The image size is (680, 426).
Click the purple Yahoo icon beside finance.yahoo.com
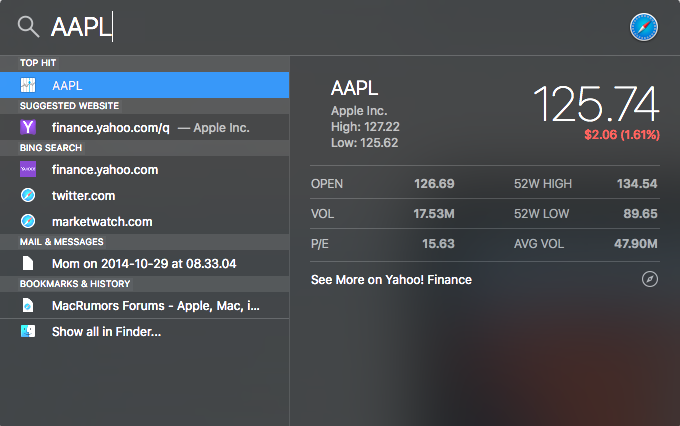[x=28, y=169]
